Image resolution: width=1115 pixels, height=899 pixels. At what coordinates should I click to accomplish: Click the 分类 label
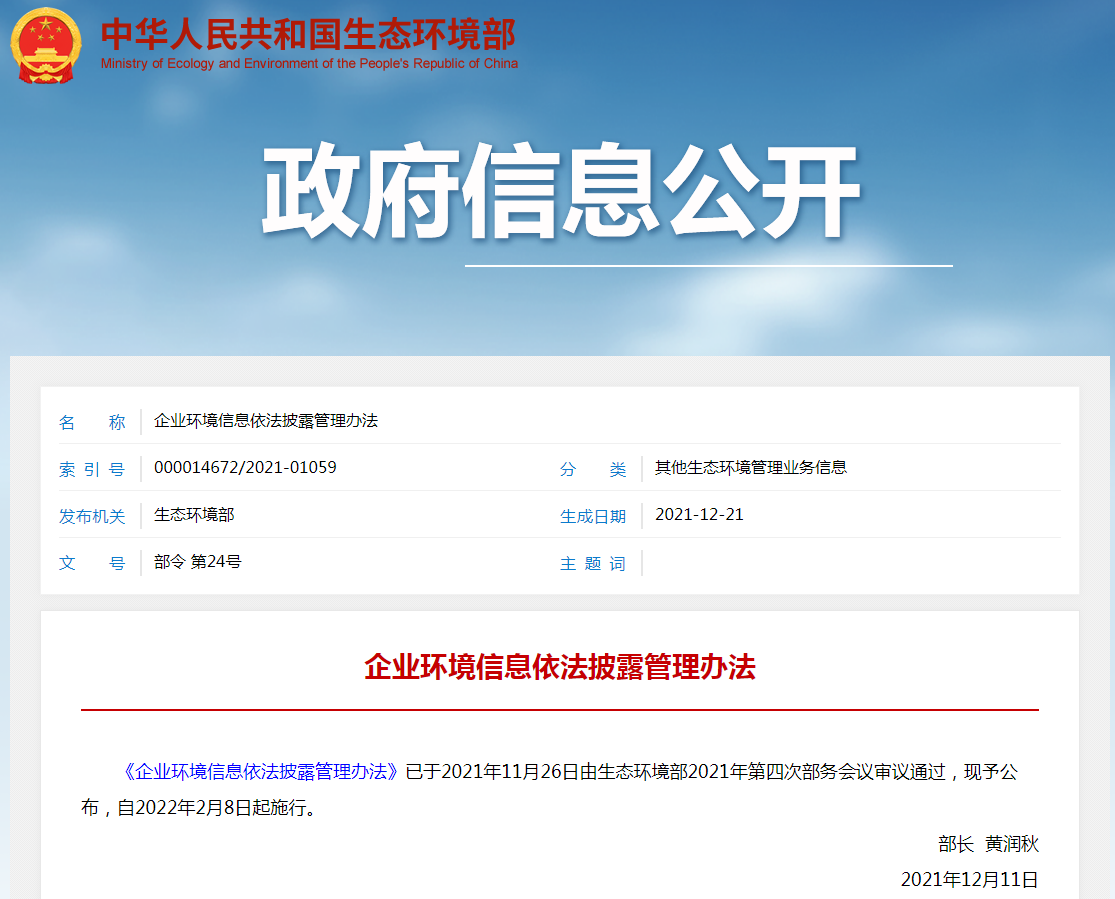(593, 469)
